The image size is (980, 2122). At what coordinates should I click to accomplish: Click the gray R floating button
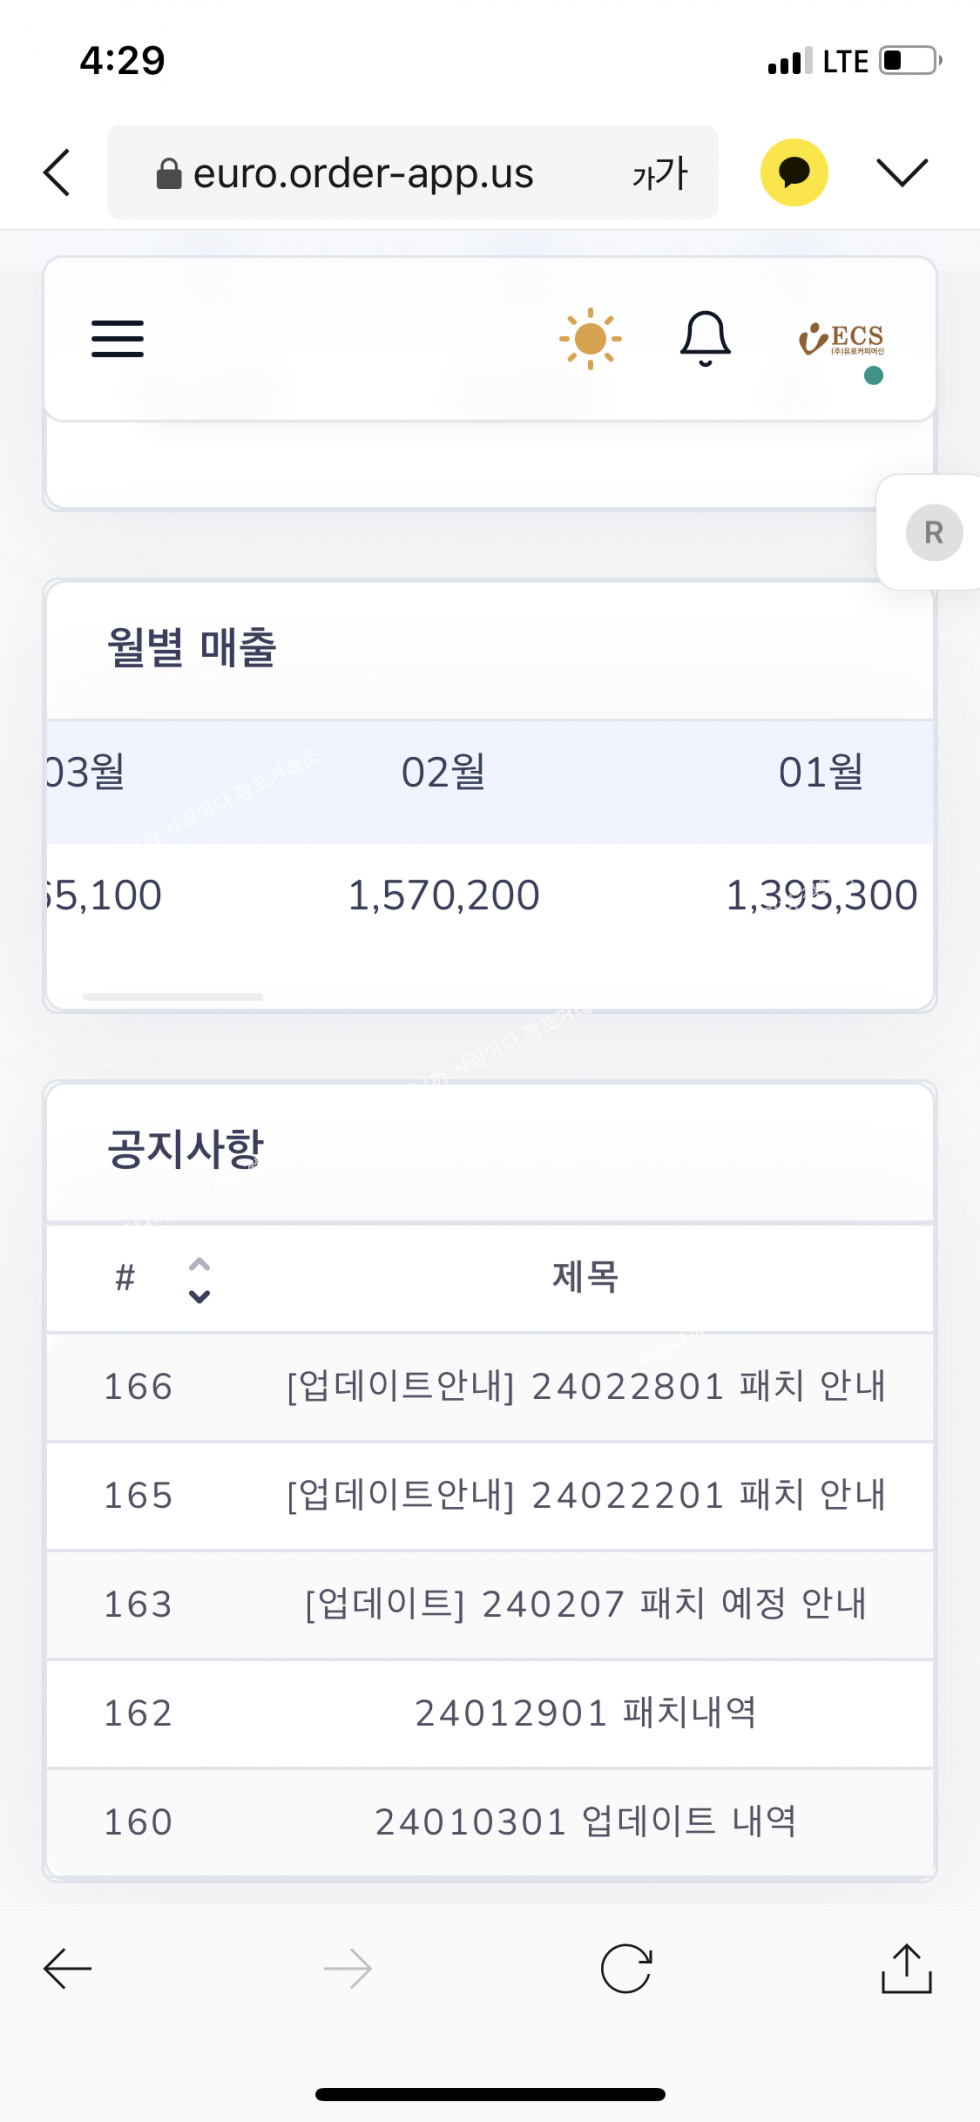pos(934,532)
